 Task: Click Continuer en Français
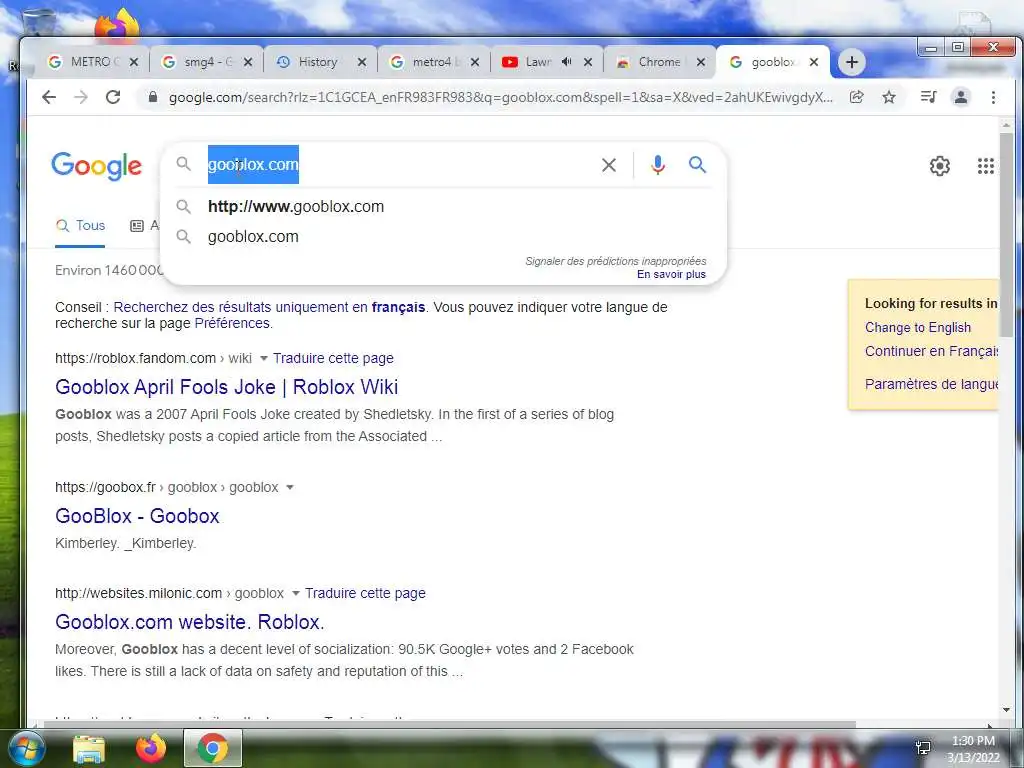tap(931, 351)
